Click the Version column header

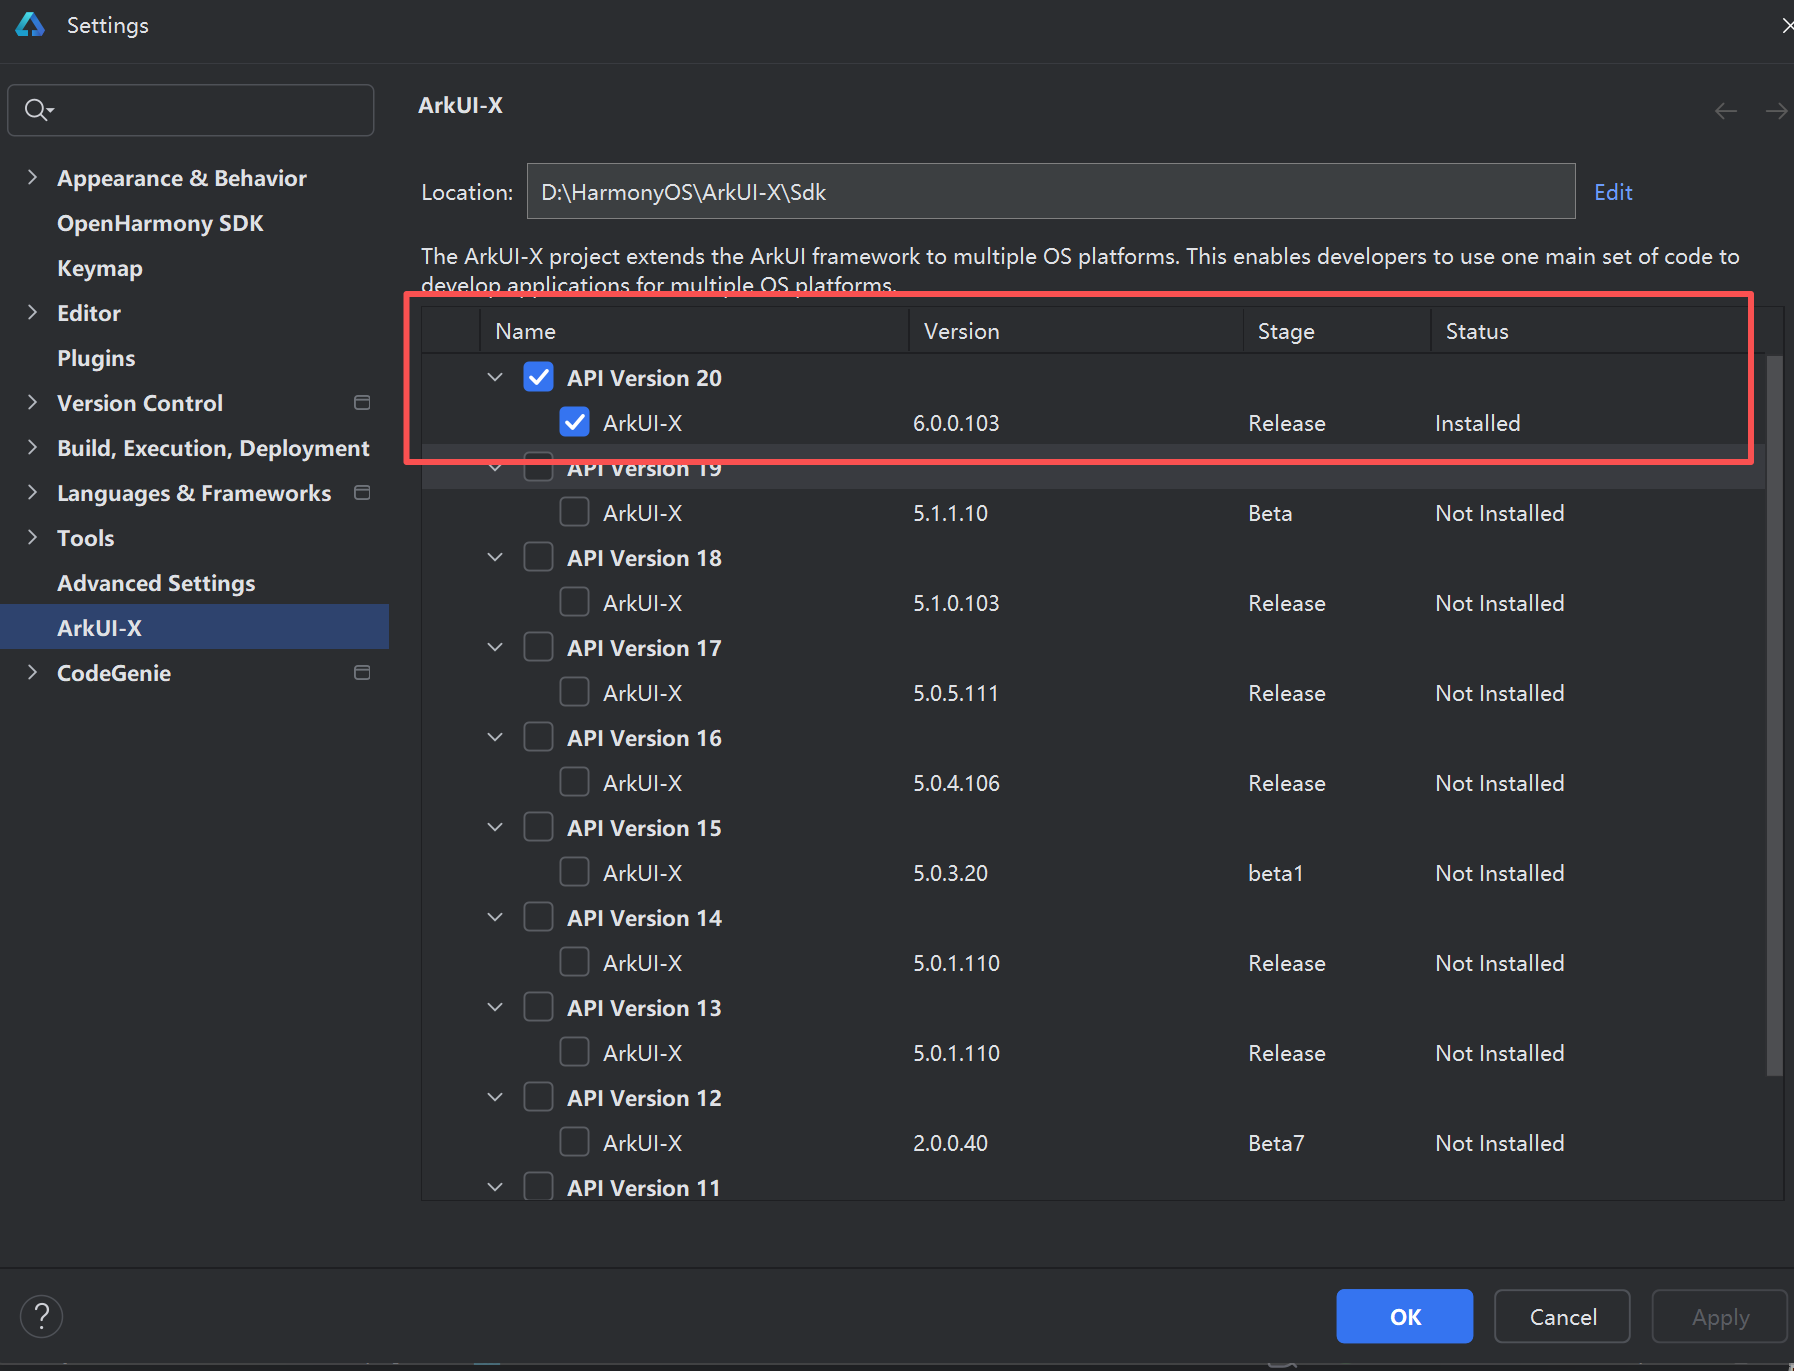click(x=1075, y=331)
